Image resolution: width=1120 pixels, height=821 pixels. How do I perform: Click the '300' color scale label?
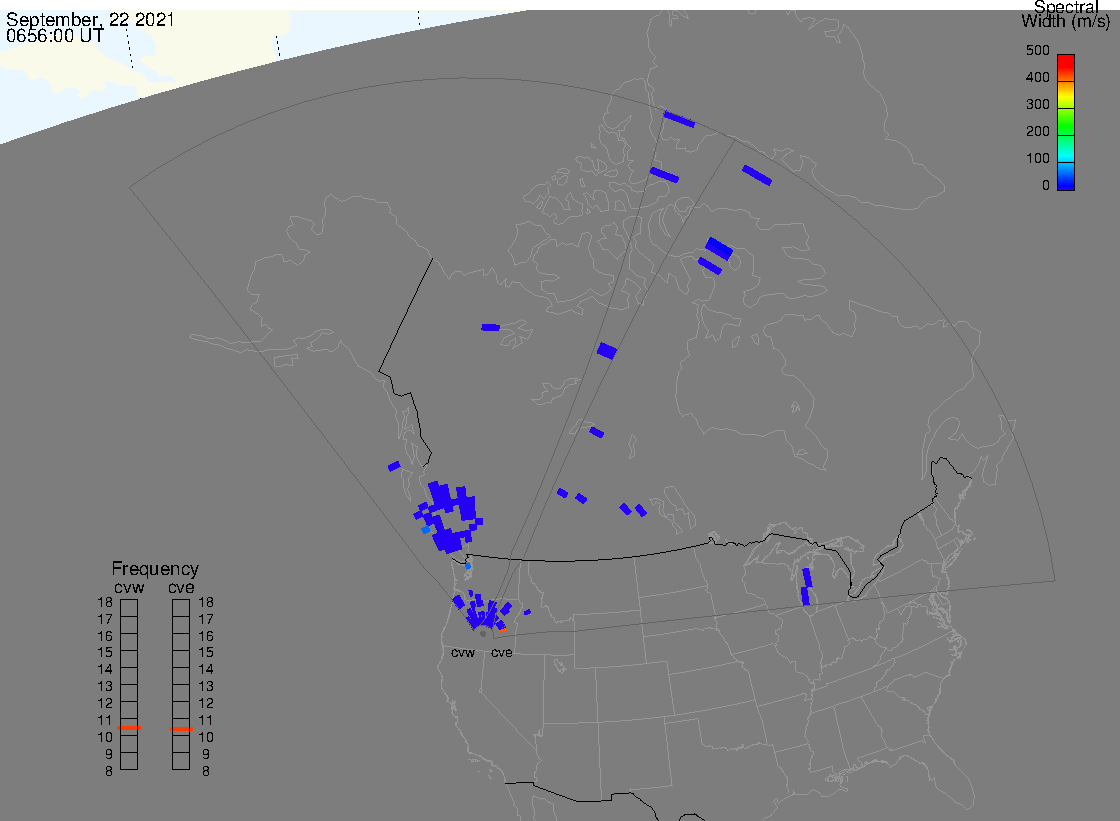click(1037, 104)
